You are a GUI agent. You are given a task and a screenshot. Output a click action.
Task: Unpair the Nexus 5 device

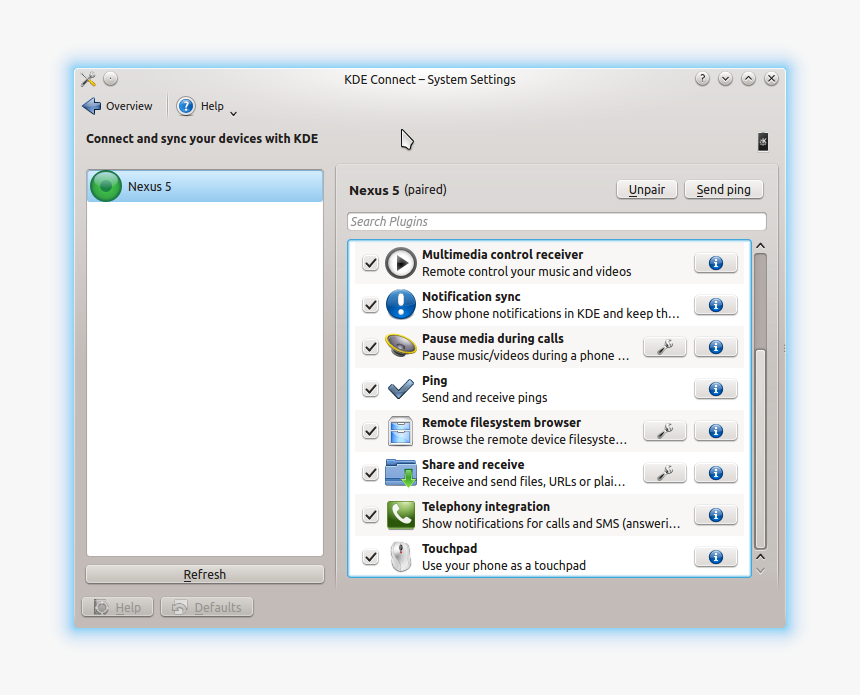647,189
